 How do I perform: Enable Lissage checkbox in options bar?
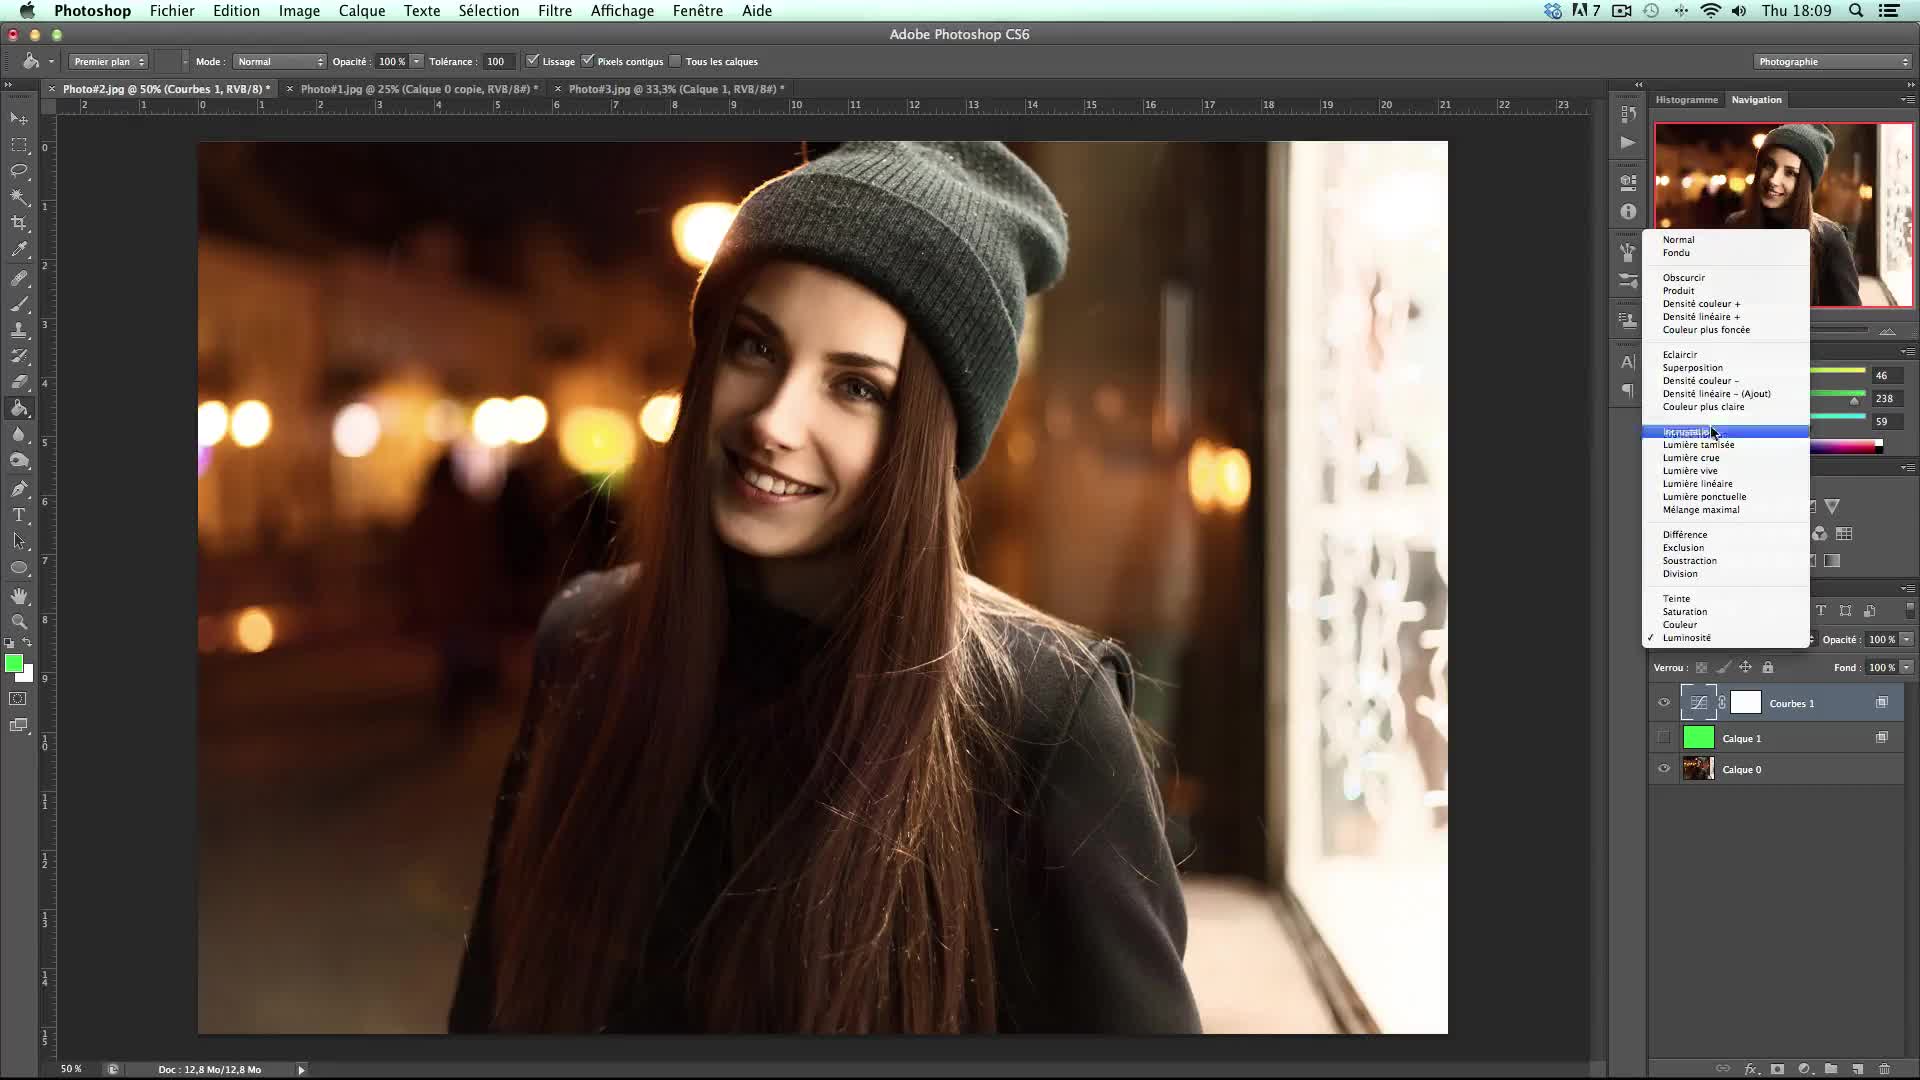point(529,61)
